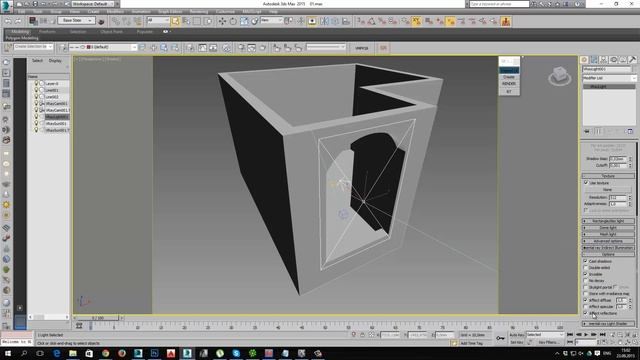Click the Redo arrow in main toolbar
640x360 pixels.
click(x=18, y=21)
